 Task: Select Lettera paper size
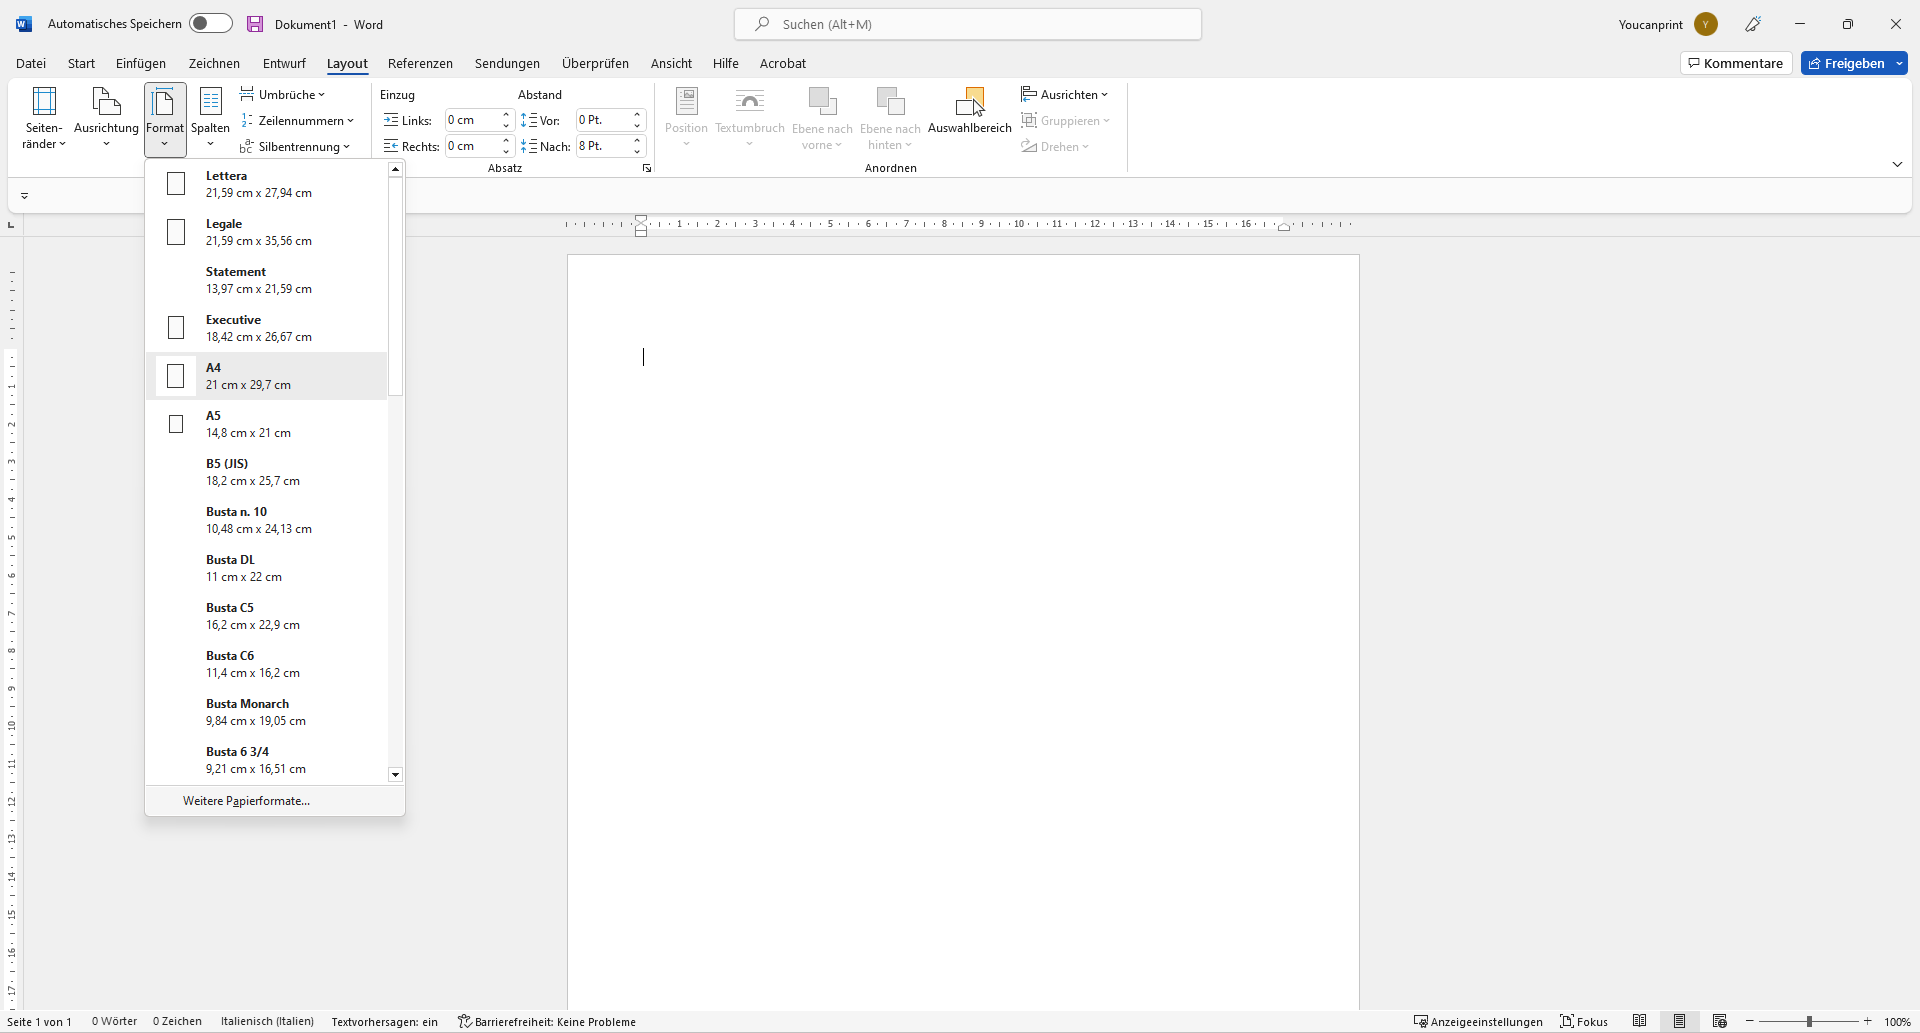266,184
